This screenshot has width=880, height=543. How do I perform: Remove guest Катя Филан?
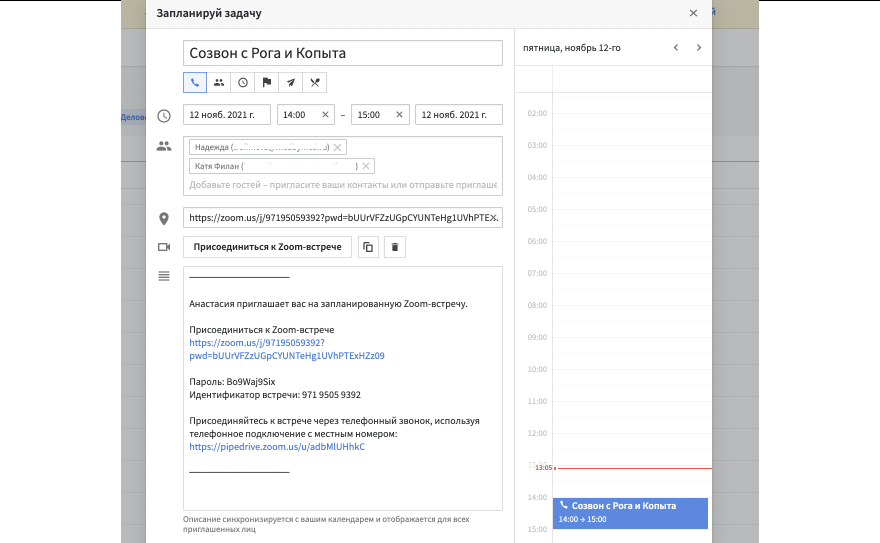coord(367,166)
